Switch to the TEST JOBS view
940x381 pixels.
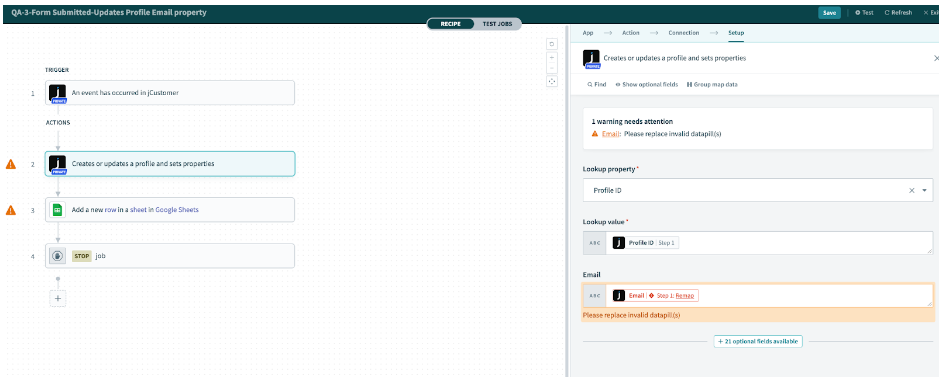(x=497, y=24)
